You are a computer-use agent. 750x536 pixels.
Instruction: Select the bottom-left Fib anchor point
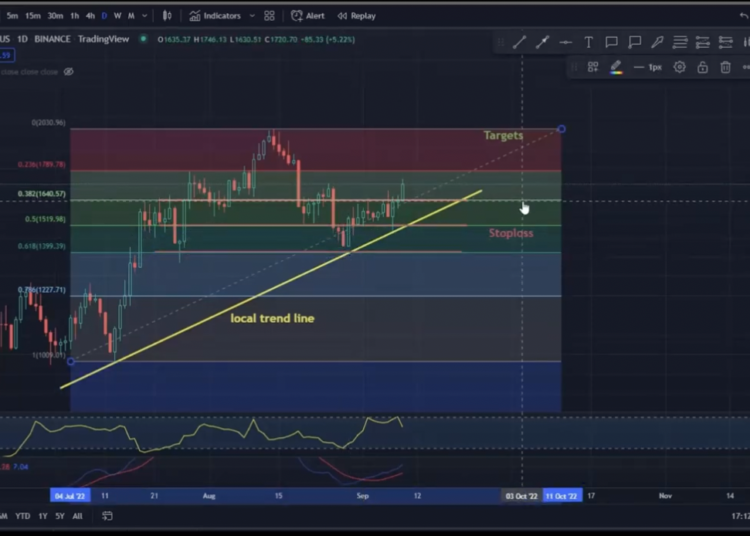click(71, 361)
